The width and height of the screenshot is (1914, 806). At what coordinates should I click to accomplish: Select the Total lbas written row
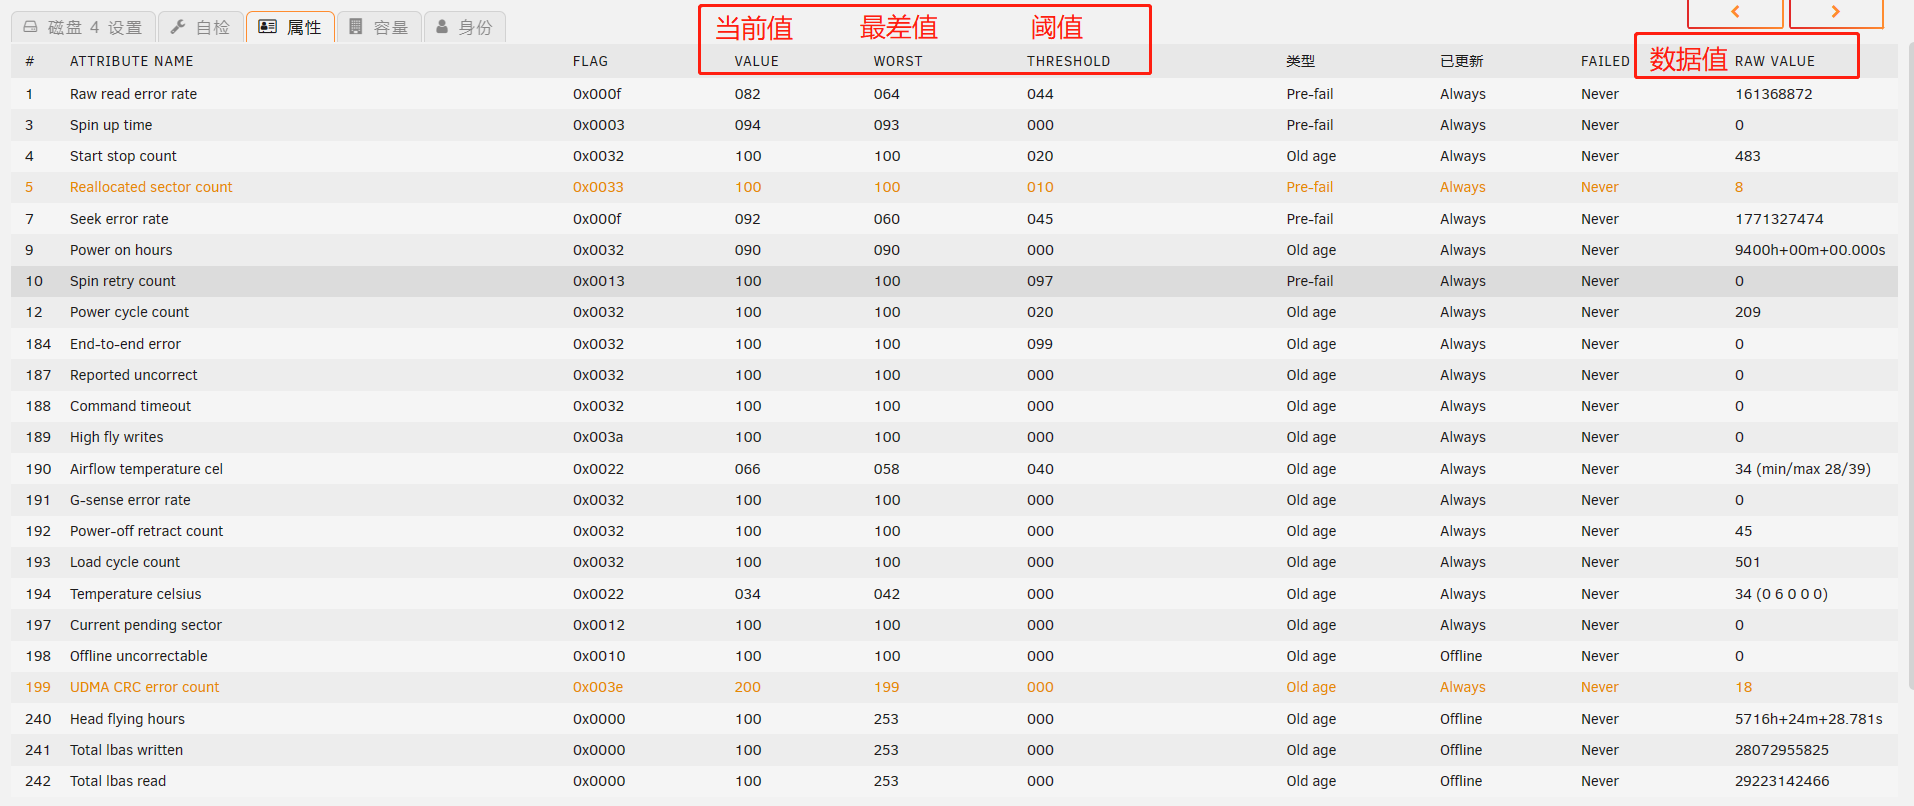click(x=126, y=750)
